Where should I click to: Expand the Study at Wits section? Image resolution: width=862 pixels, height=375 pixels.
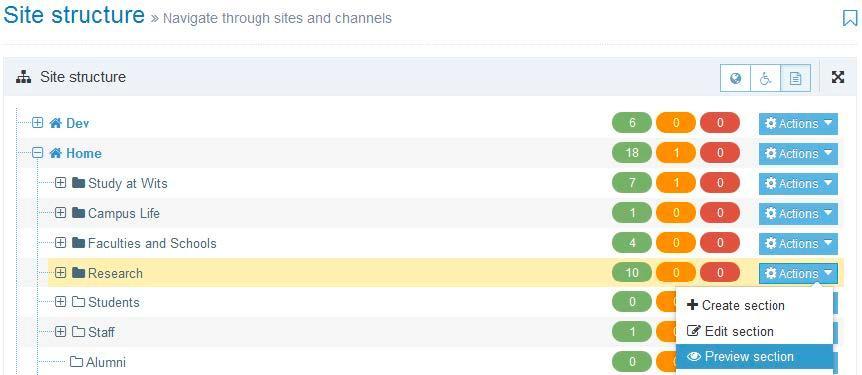click(x=60, y=183)
